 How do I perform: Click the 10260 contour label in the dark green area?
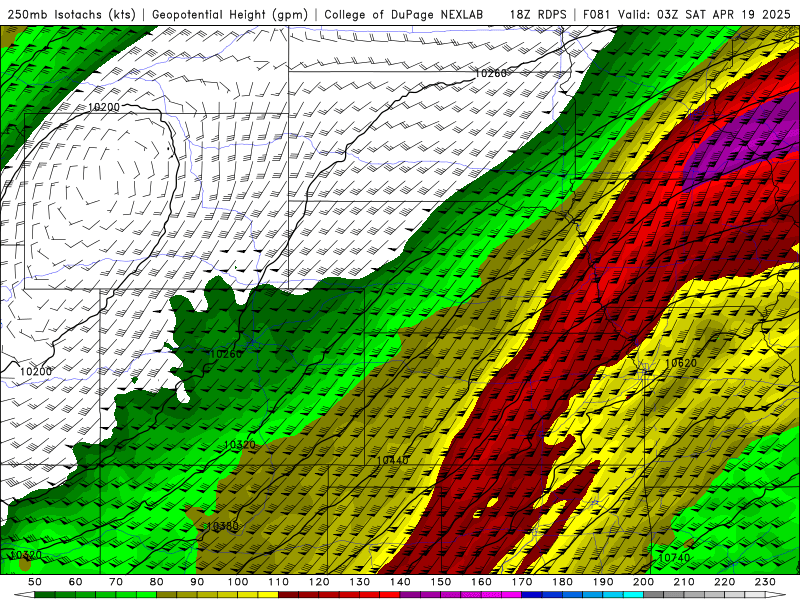click(x=226, y=354)
